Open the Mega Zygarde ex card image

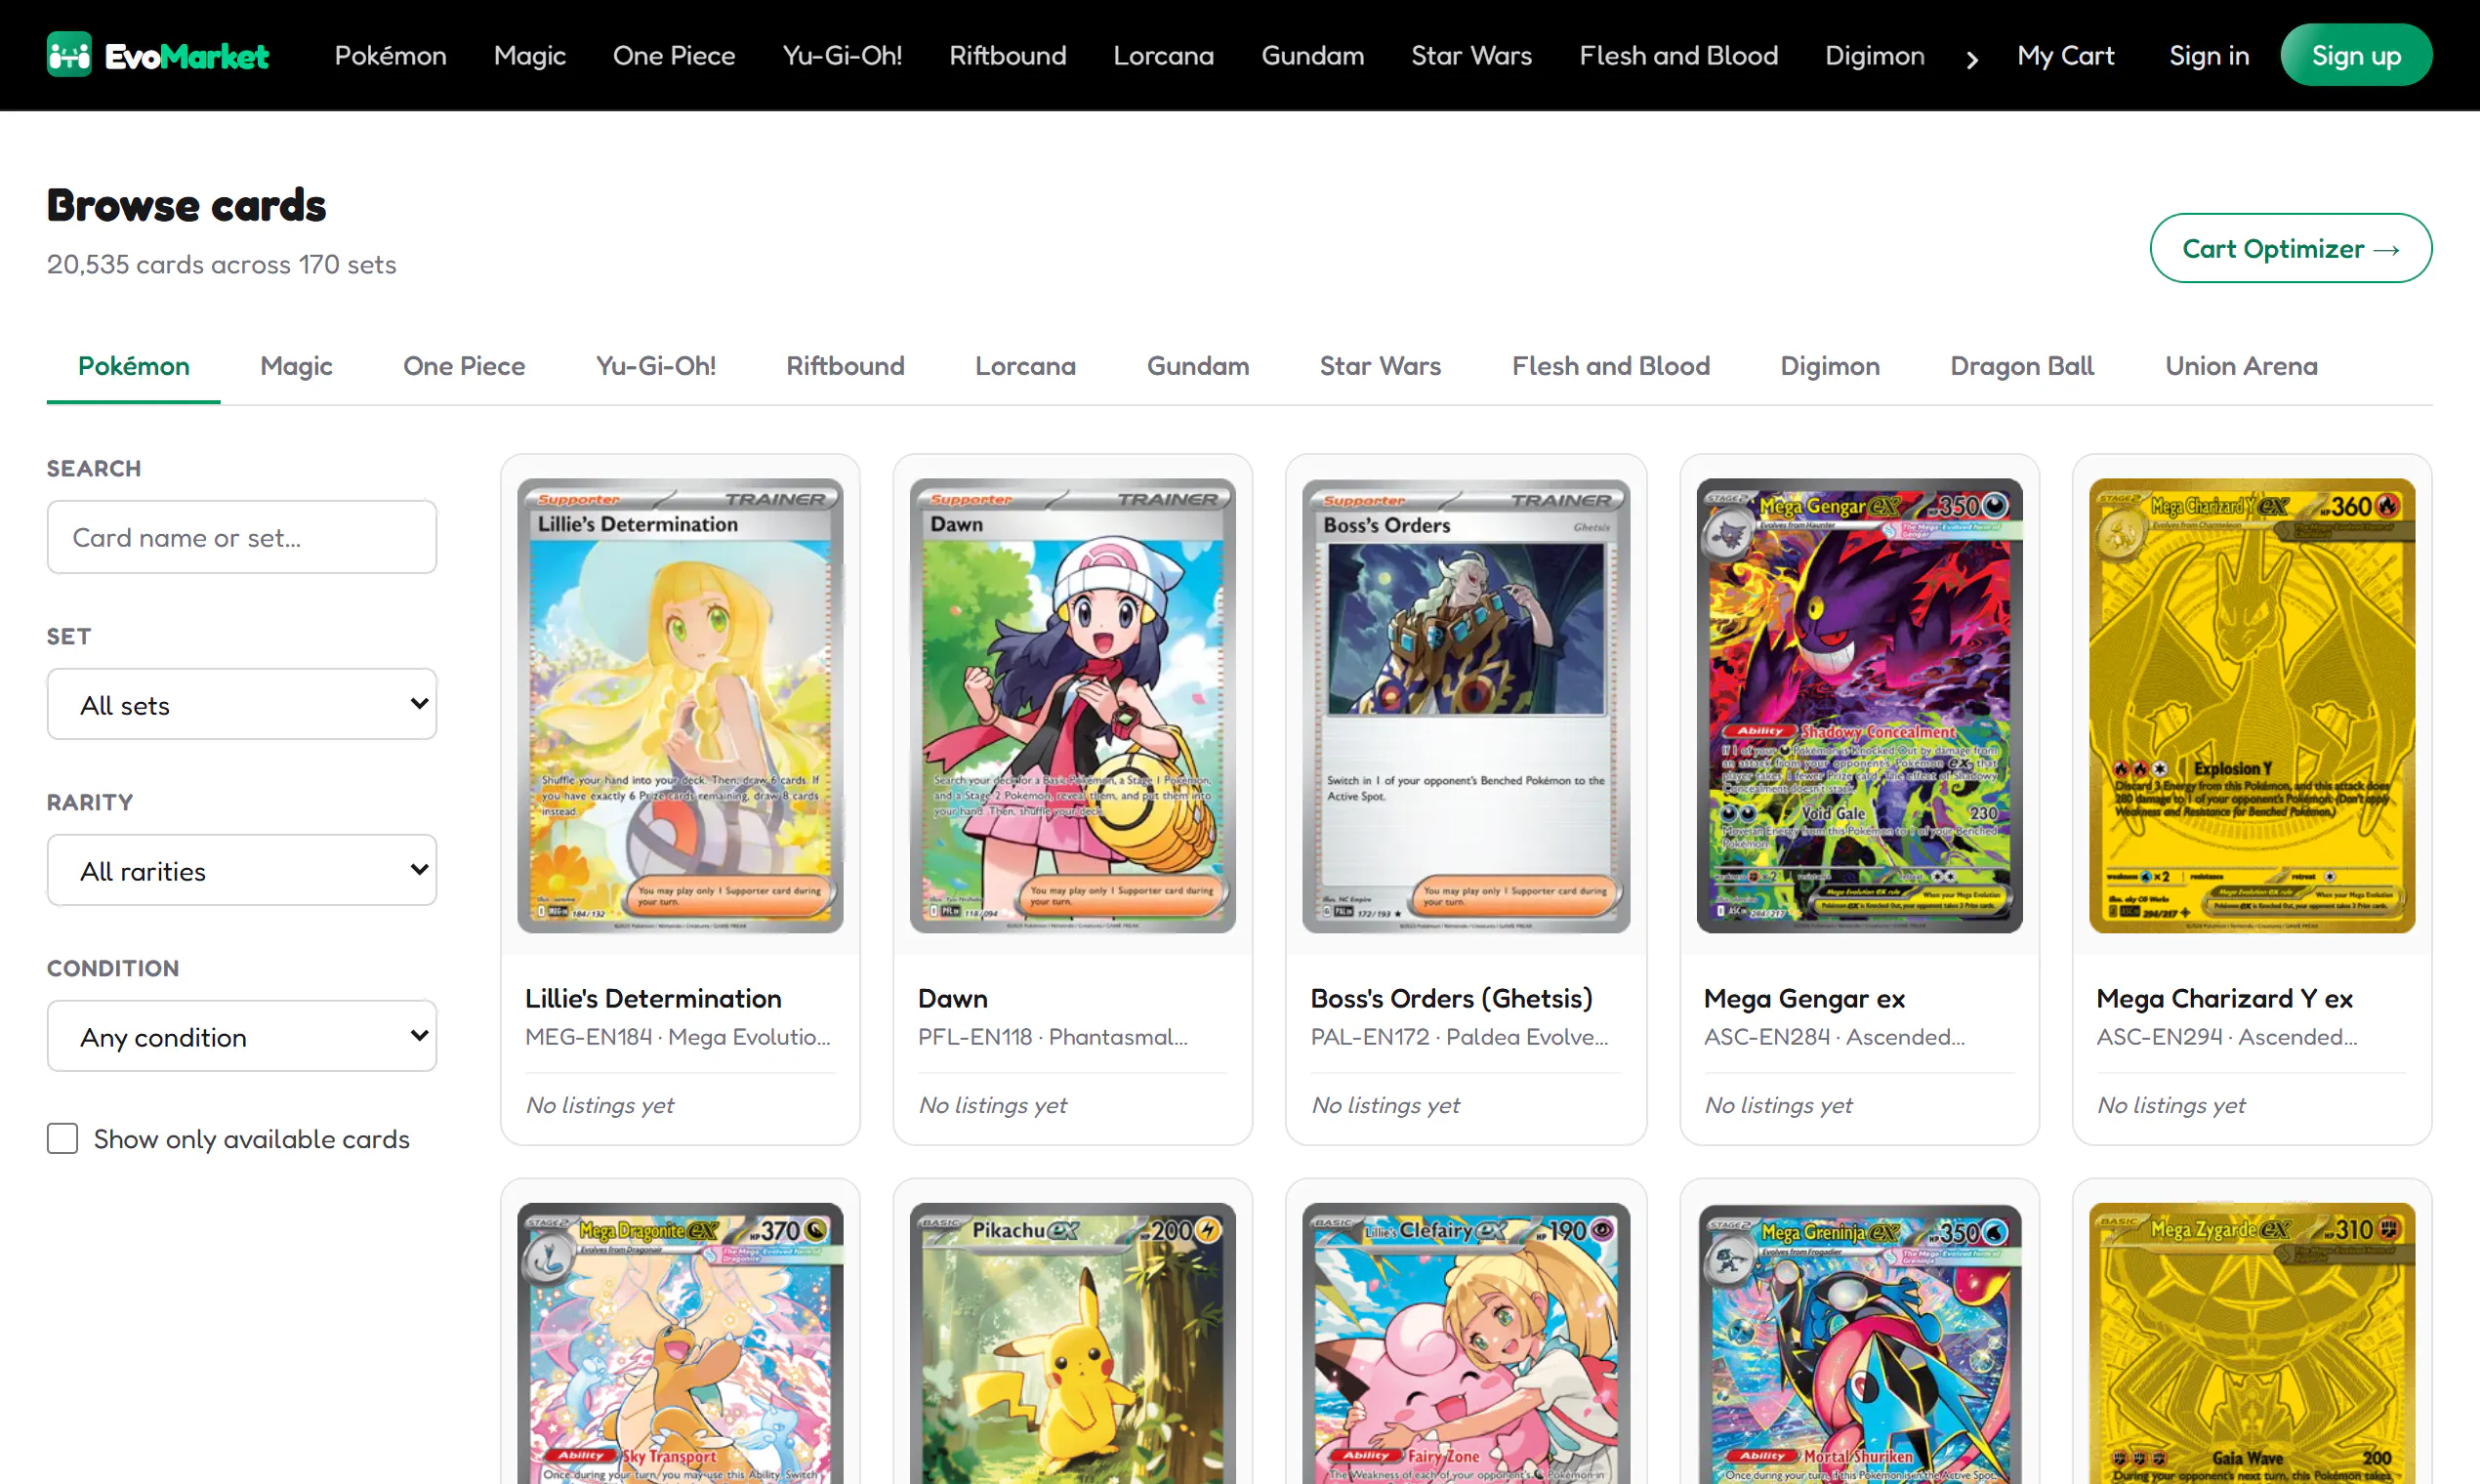(x=2252, y=1343)
